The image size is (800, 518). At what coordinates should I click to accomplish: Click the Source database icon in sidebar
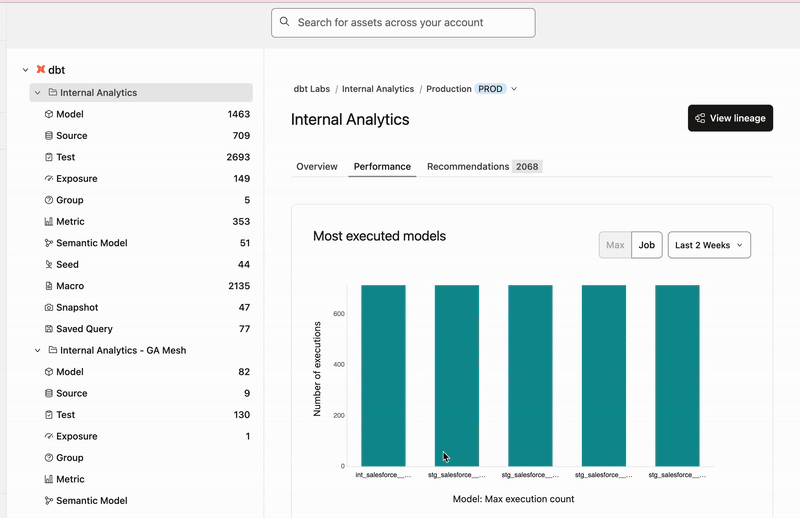49,136
